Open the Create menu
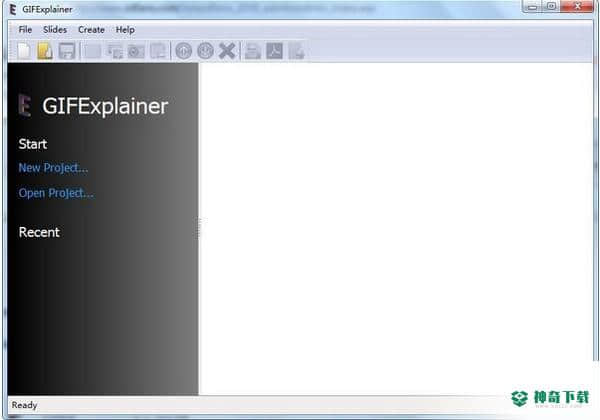 pos(91,29)
